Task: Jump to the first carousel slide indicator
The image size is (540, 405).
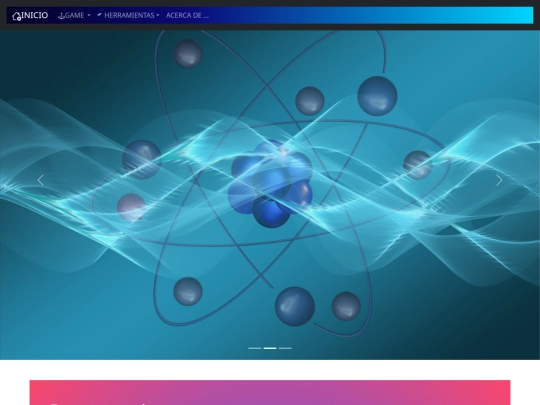Action: pos(255,348)
